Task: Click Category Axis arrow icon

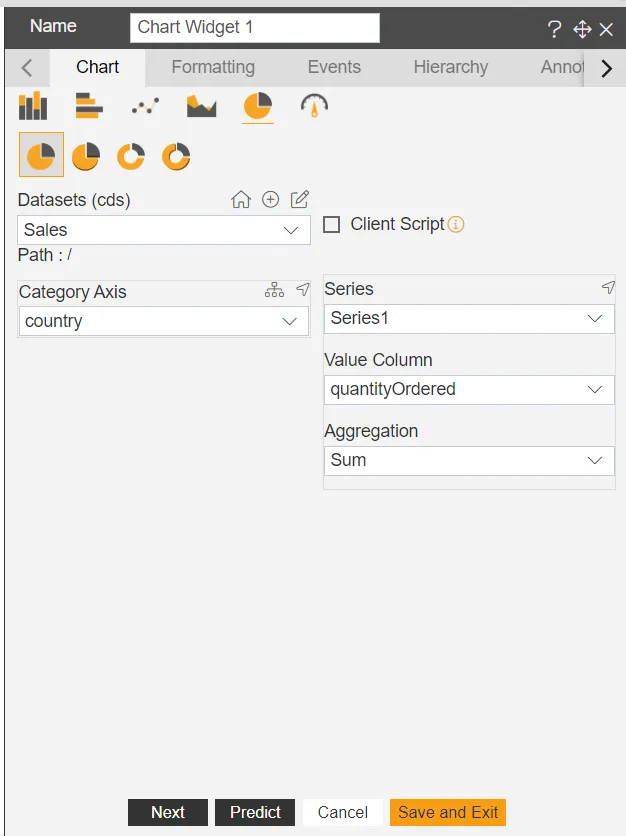Action: click(303, 290)
